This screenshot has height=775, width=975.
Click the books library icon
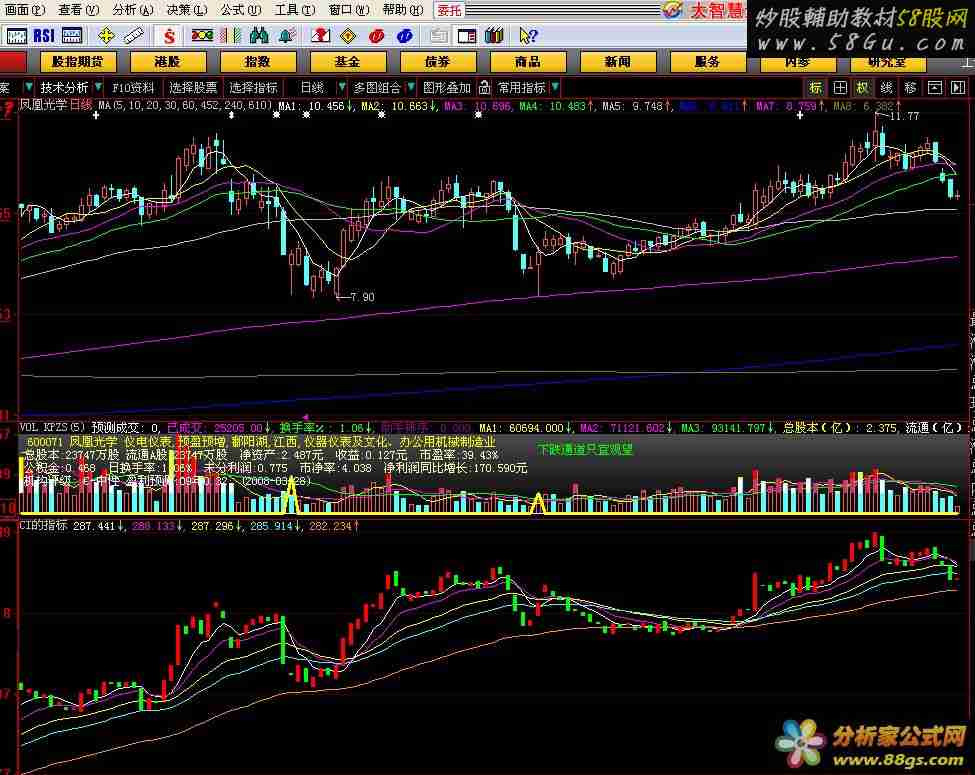[494, 36]
